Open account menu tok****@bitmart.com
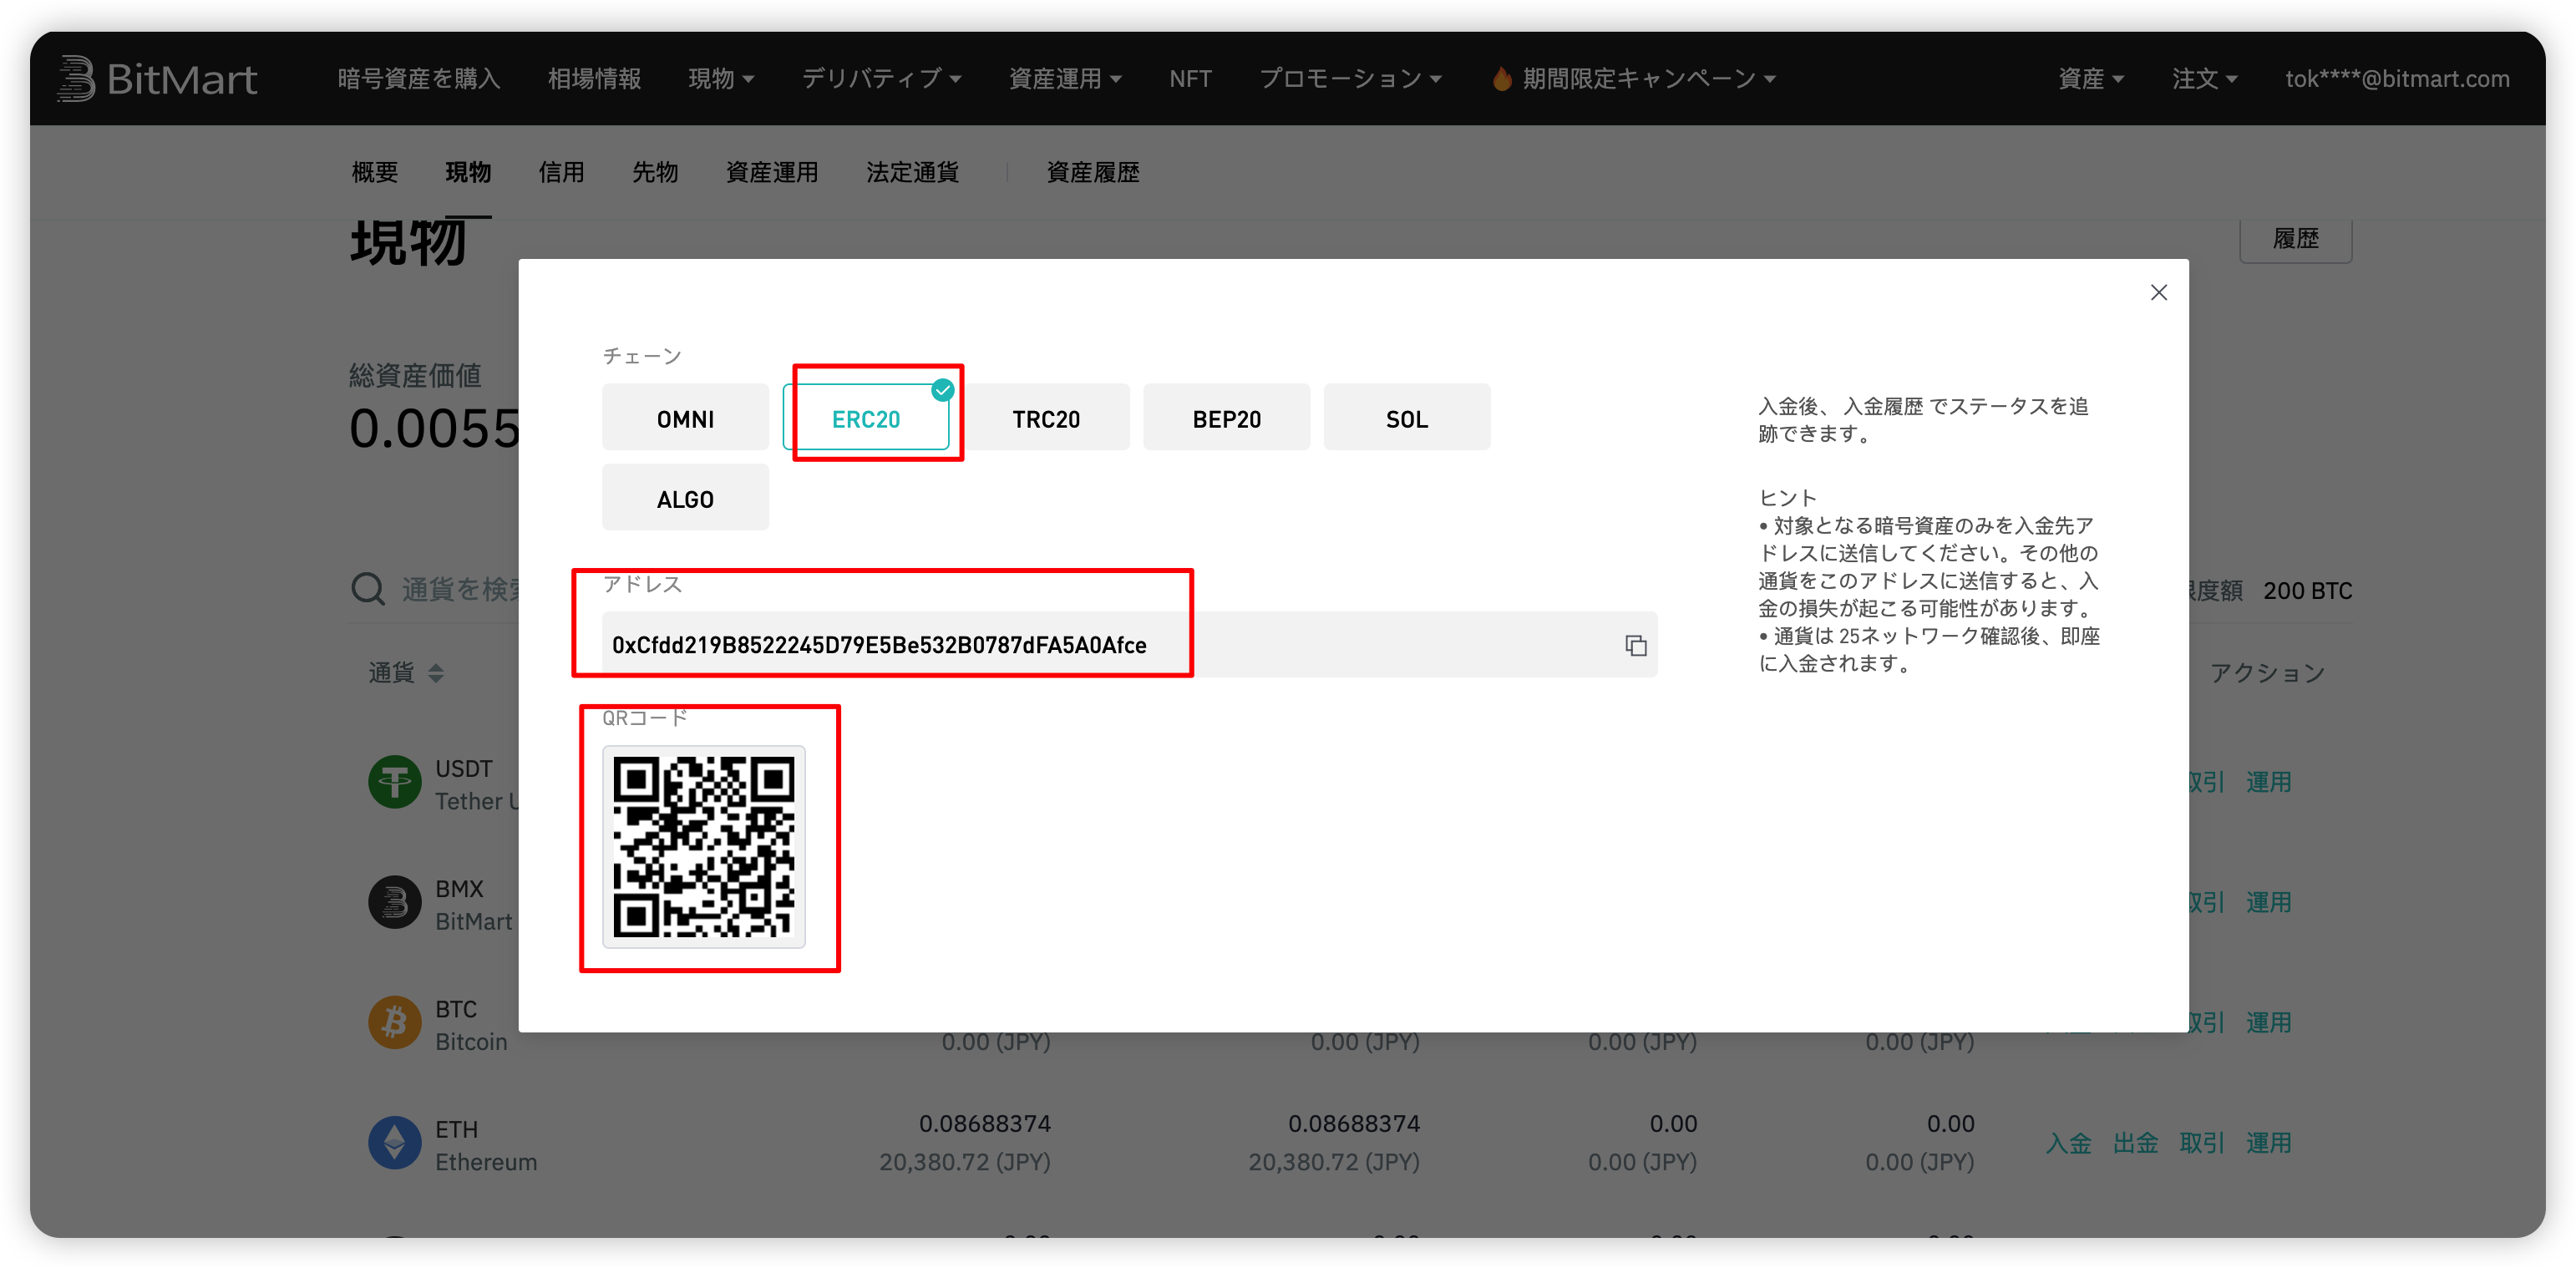The image size is (2576, 1268). click(2397, 78)
